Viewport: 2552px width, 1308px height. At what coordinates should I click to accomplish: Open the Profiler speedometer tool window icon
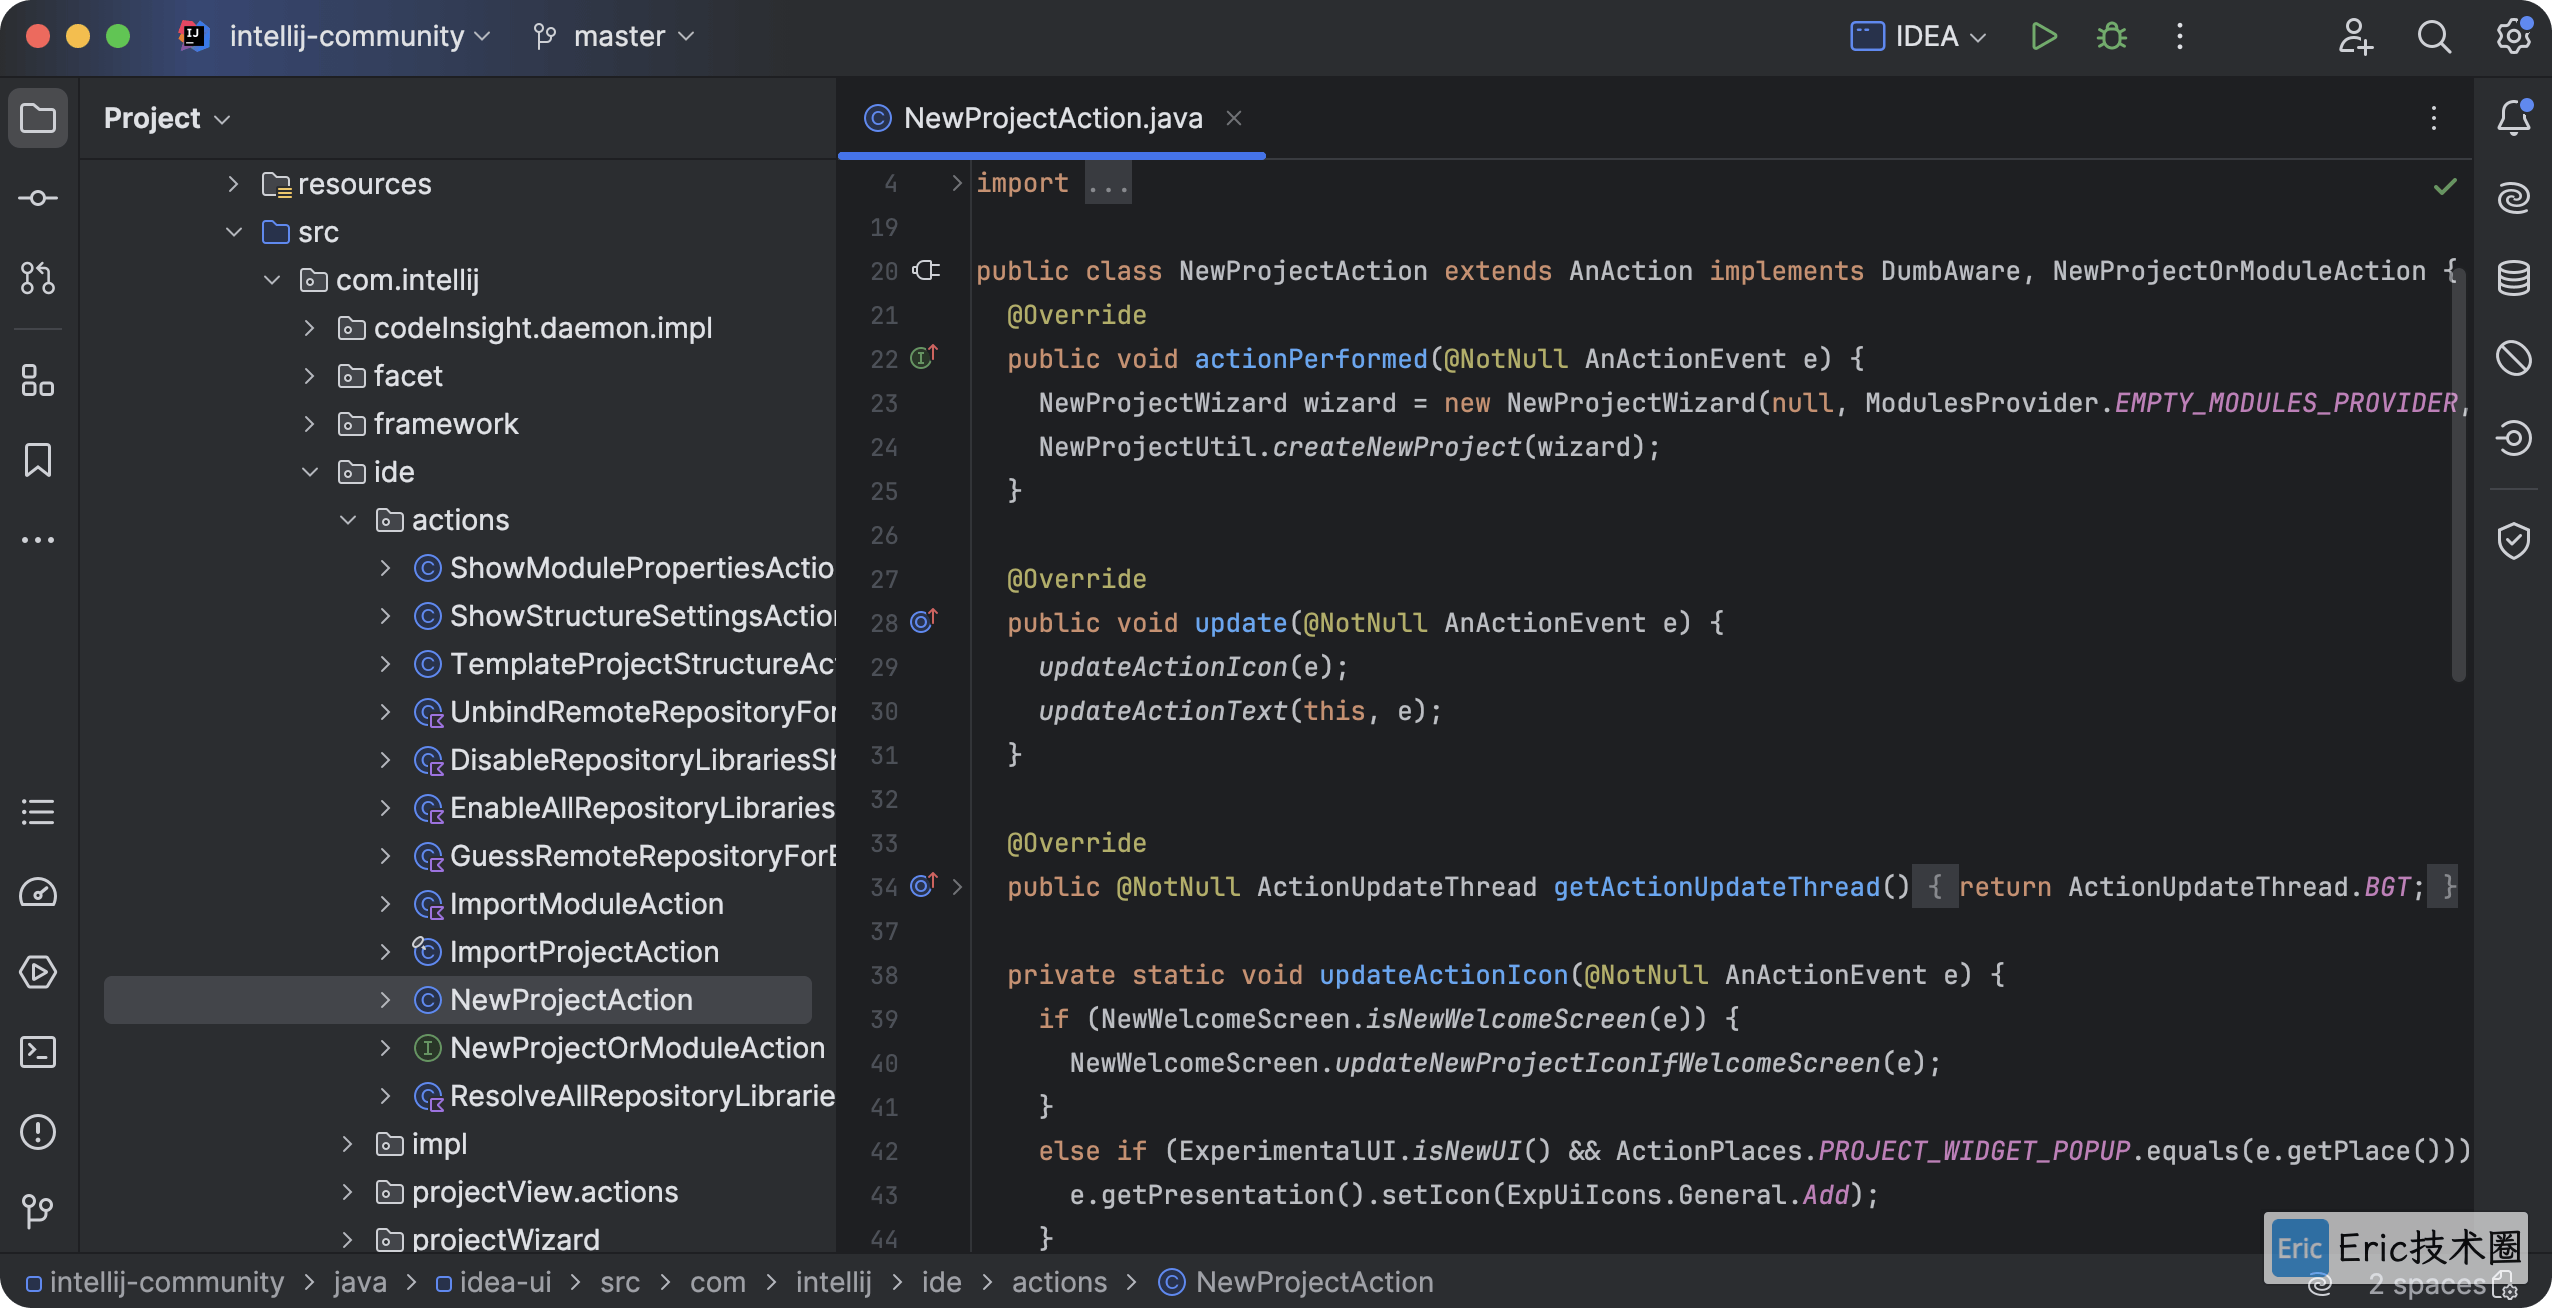[38, 891]
